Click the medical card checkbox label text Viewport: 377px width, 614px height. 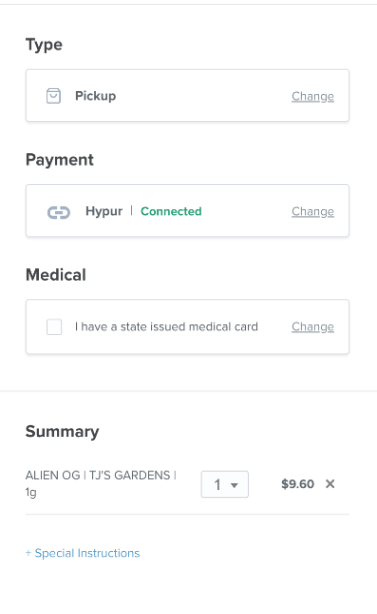pos(166,327)
